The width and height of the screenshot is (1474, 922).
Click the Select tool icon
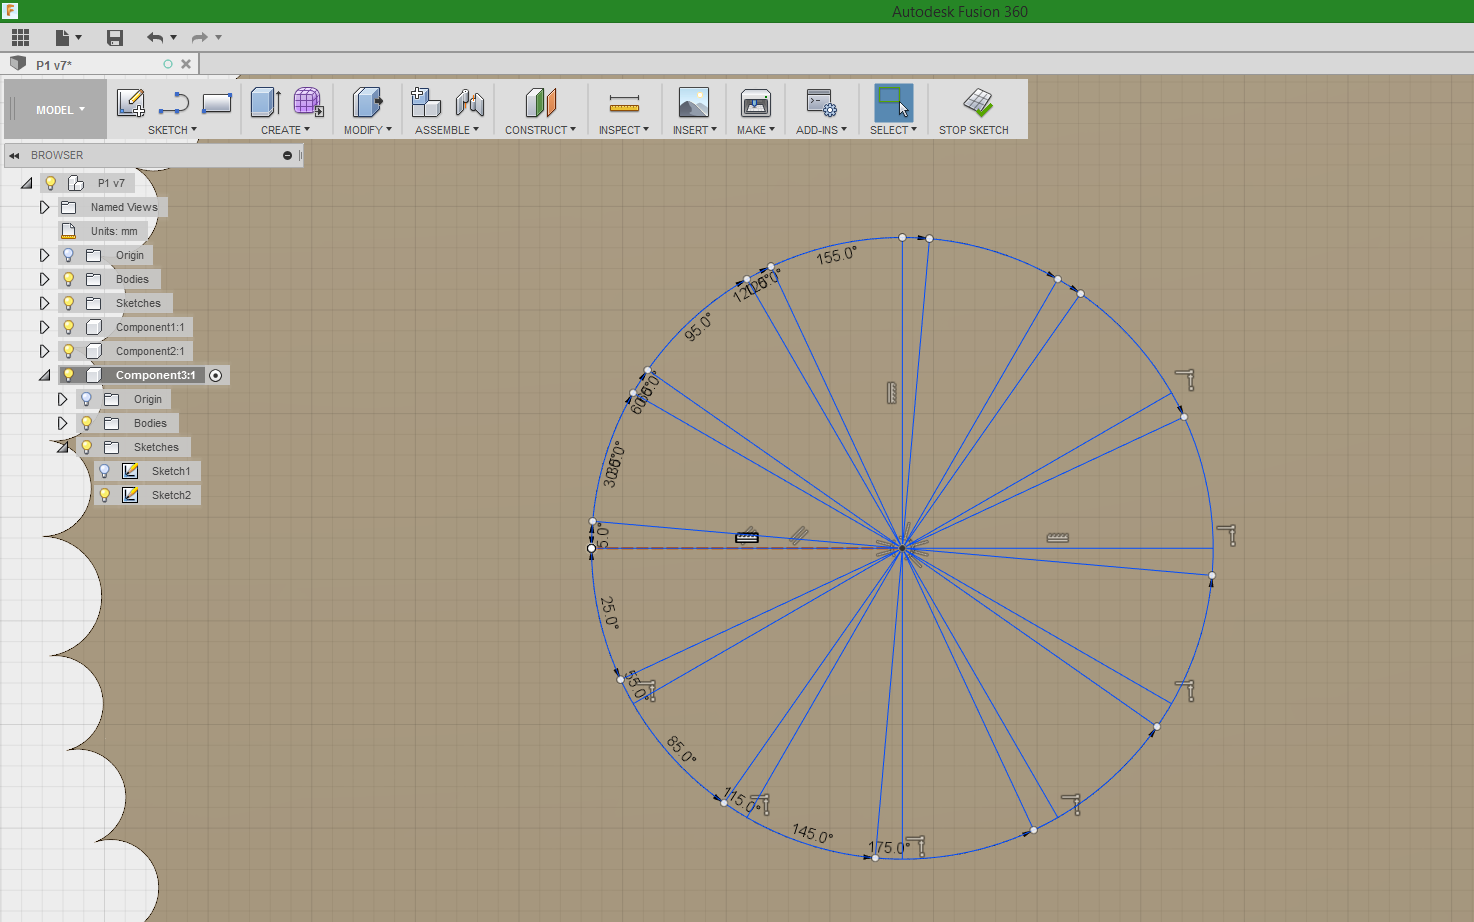coord(893,102)
